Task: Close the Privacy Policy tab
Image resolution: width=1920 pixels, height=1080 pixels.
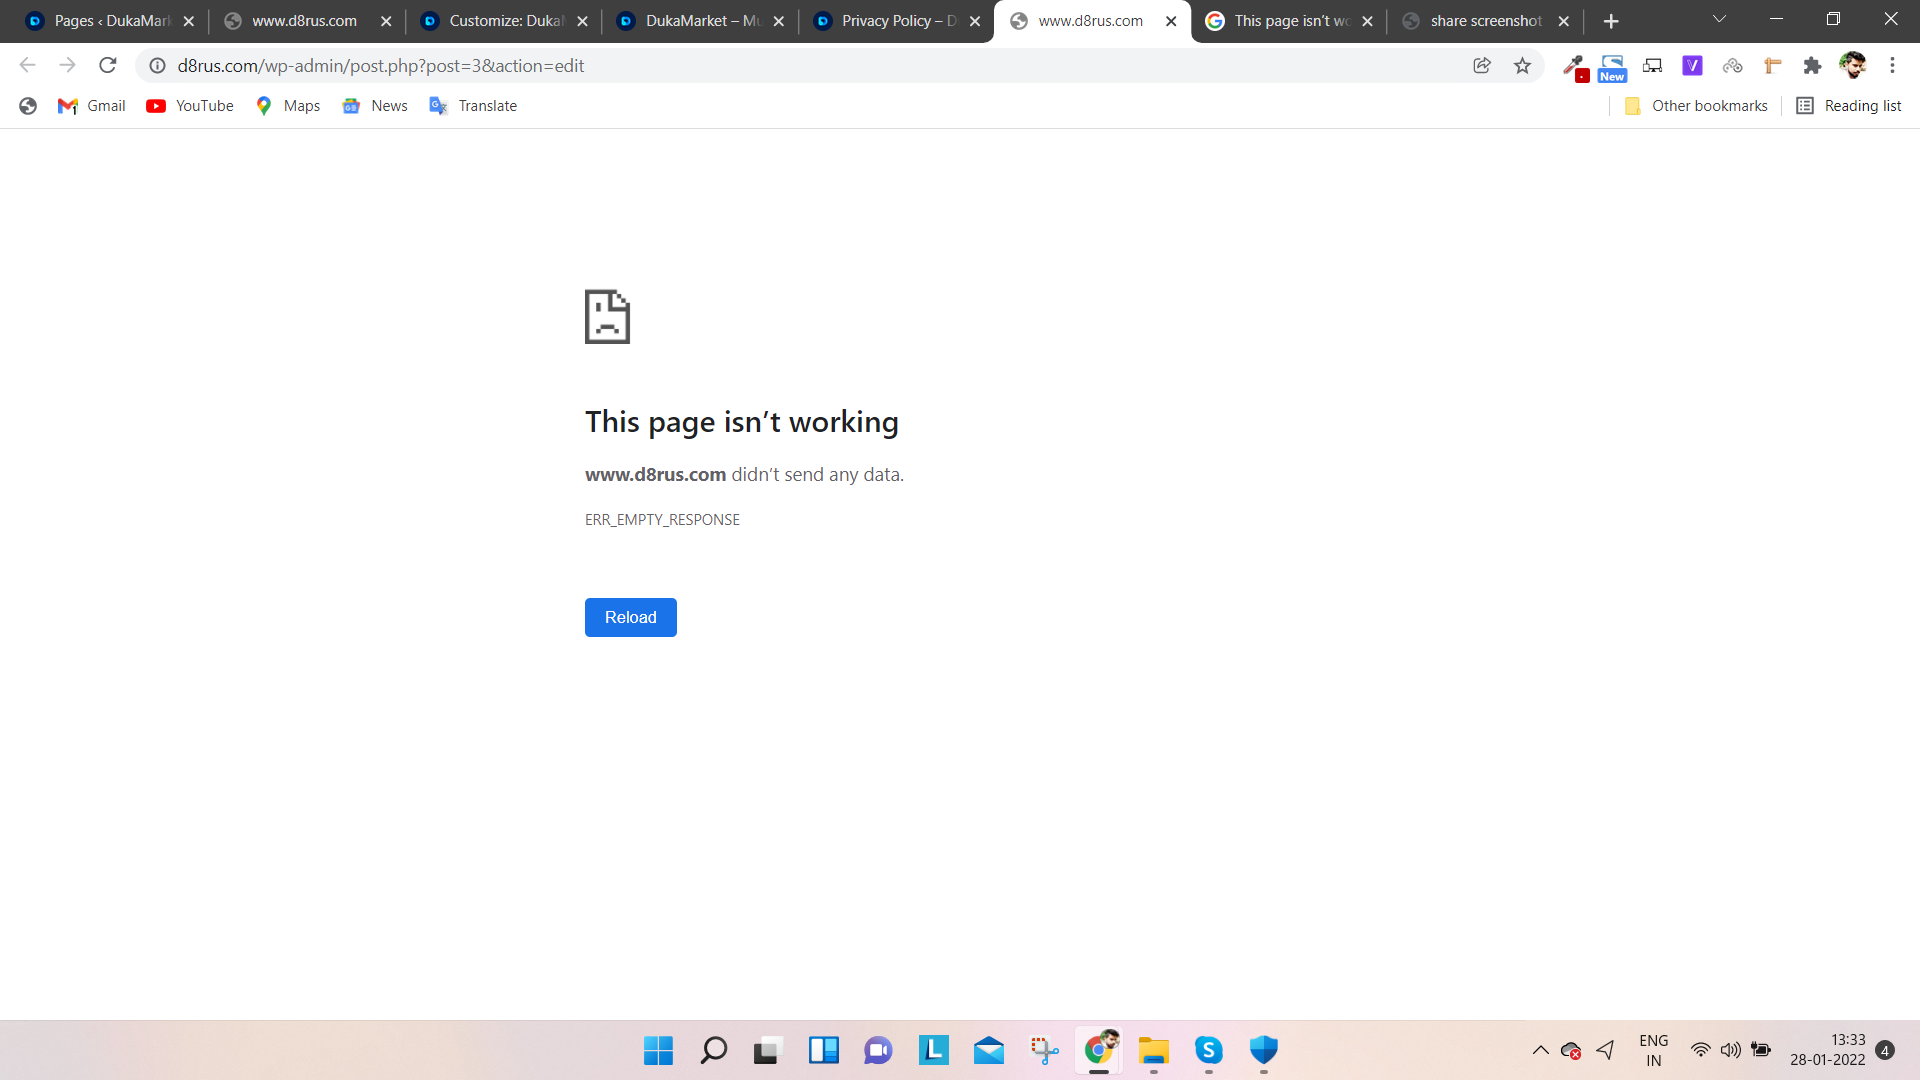Action: (975, 21)
